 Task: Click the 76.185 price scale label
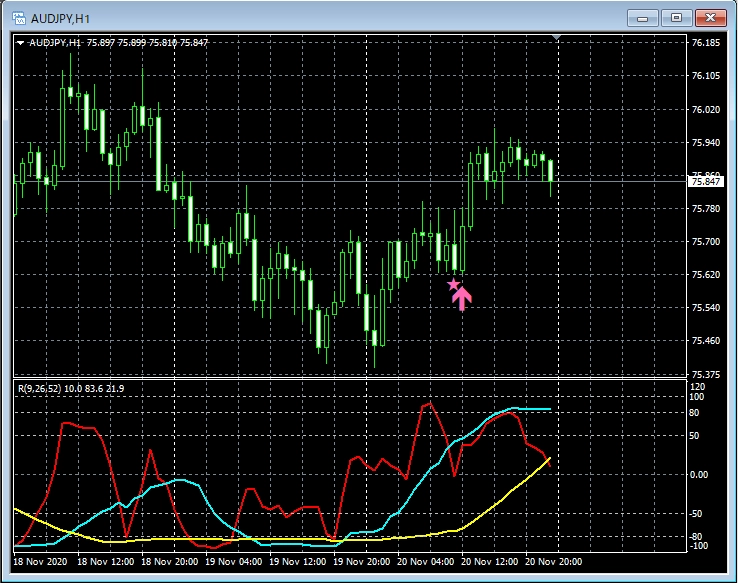(706, 43)
